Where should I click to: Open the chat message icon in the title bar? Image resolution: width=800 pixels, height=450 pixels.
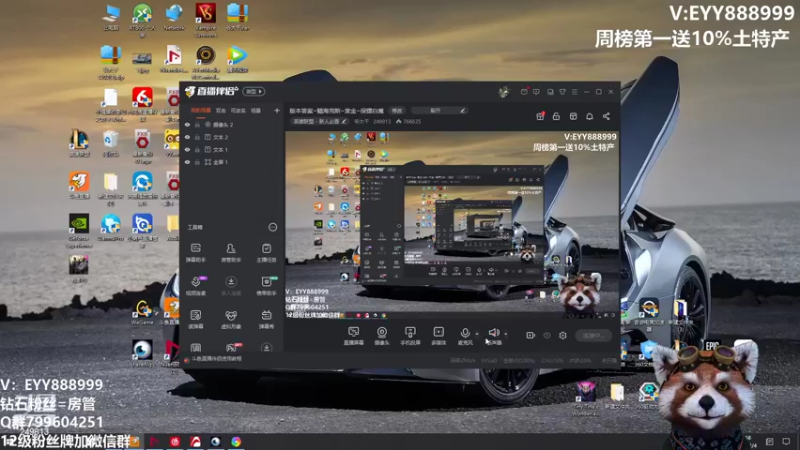(536, 92)
